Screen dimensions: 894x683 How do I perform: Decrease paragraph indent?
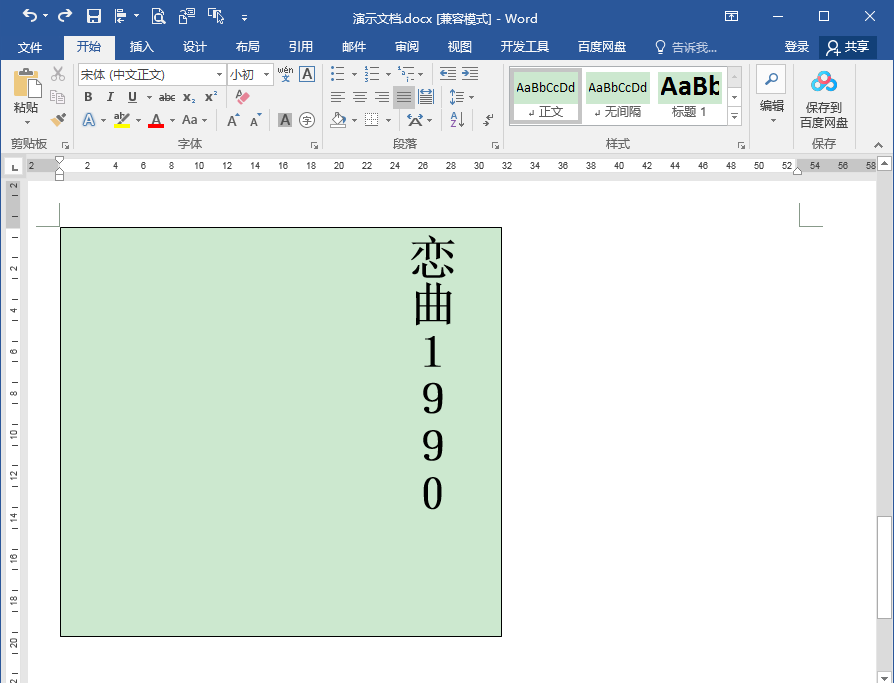(448, 74)
